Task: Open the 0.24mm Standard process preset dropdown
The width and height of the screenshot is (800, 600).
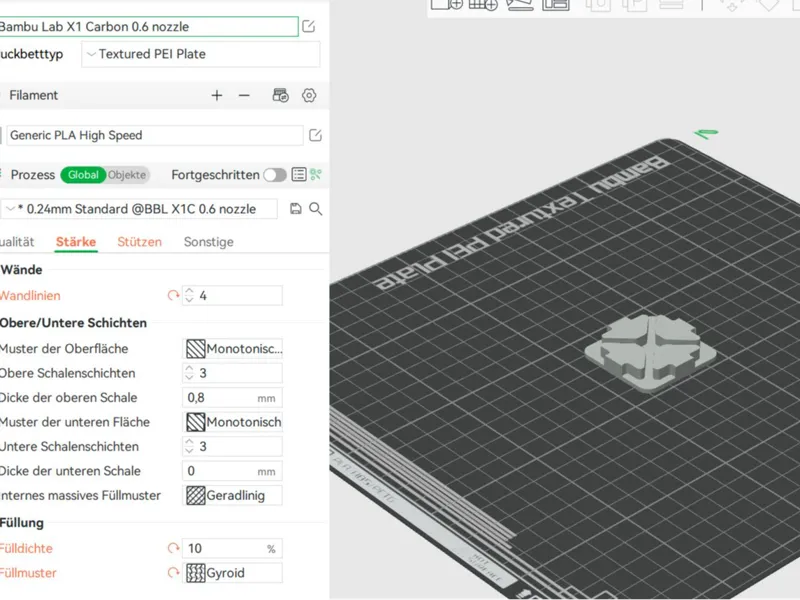Action: (139, 209)
